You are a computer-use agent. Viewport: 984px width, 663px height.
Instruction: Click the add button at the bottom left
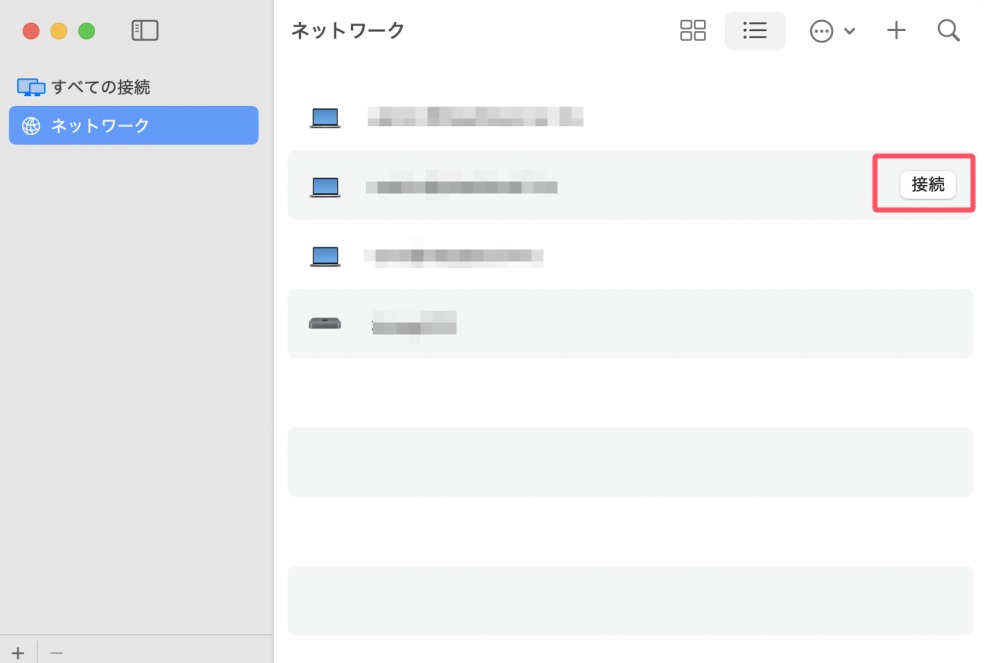pos(17,651)
